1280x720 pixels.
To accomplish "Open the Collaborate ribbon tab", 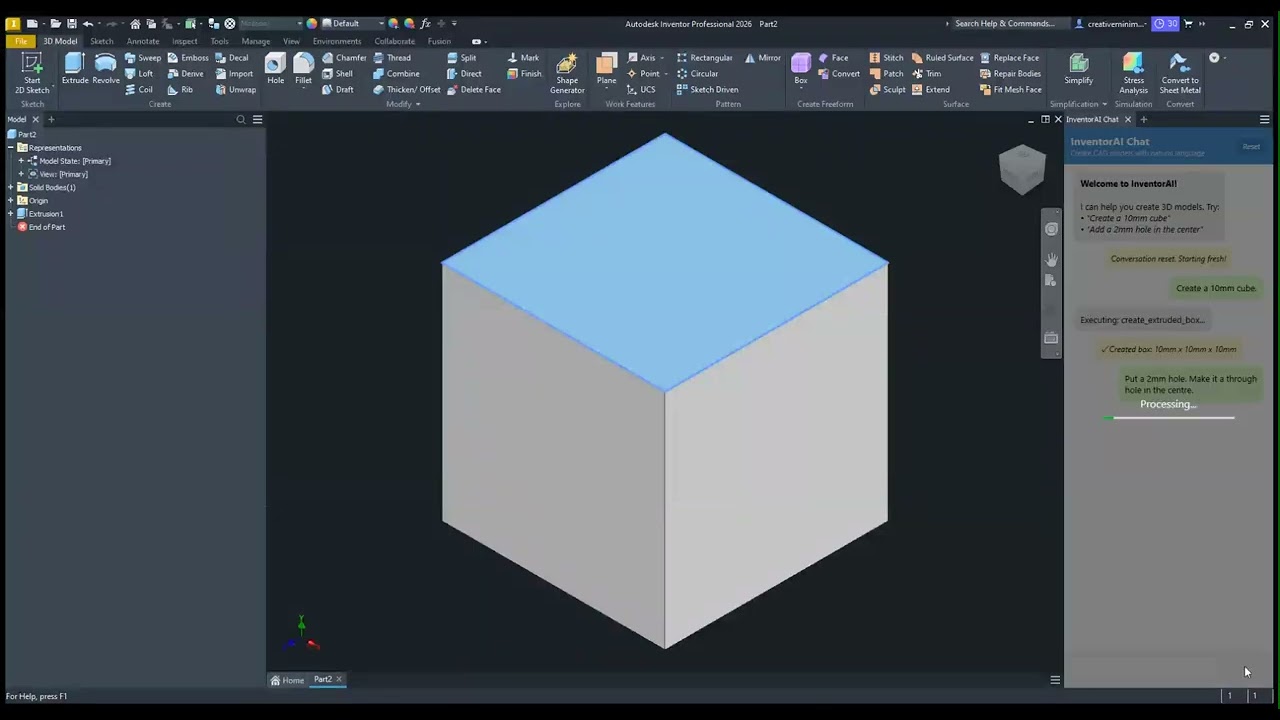I will click(x=394, y=42).
